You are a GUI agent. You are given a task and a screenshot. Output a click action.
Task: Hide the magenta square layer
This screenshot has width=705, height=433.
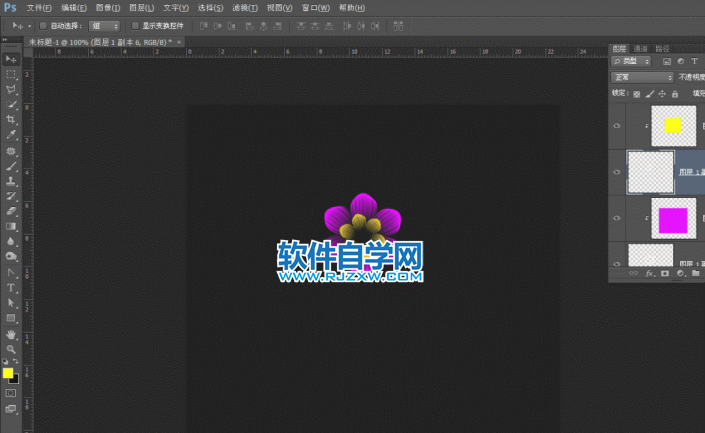pyautogui.click(x=617, y=218)
